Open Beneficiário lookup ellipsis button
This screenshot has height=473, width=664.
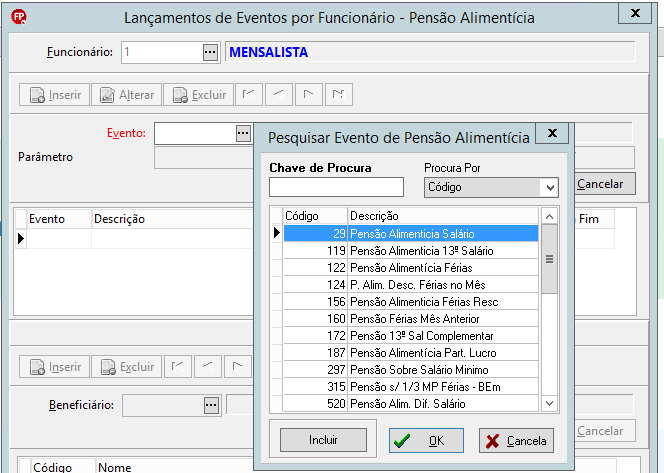coord(211,405)
